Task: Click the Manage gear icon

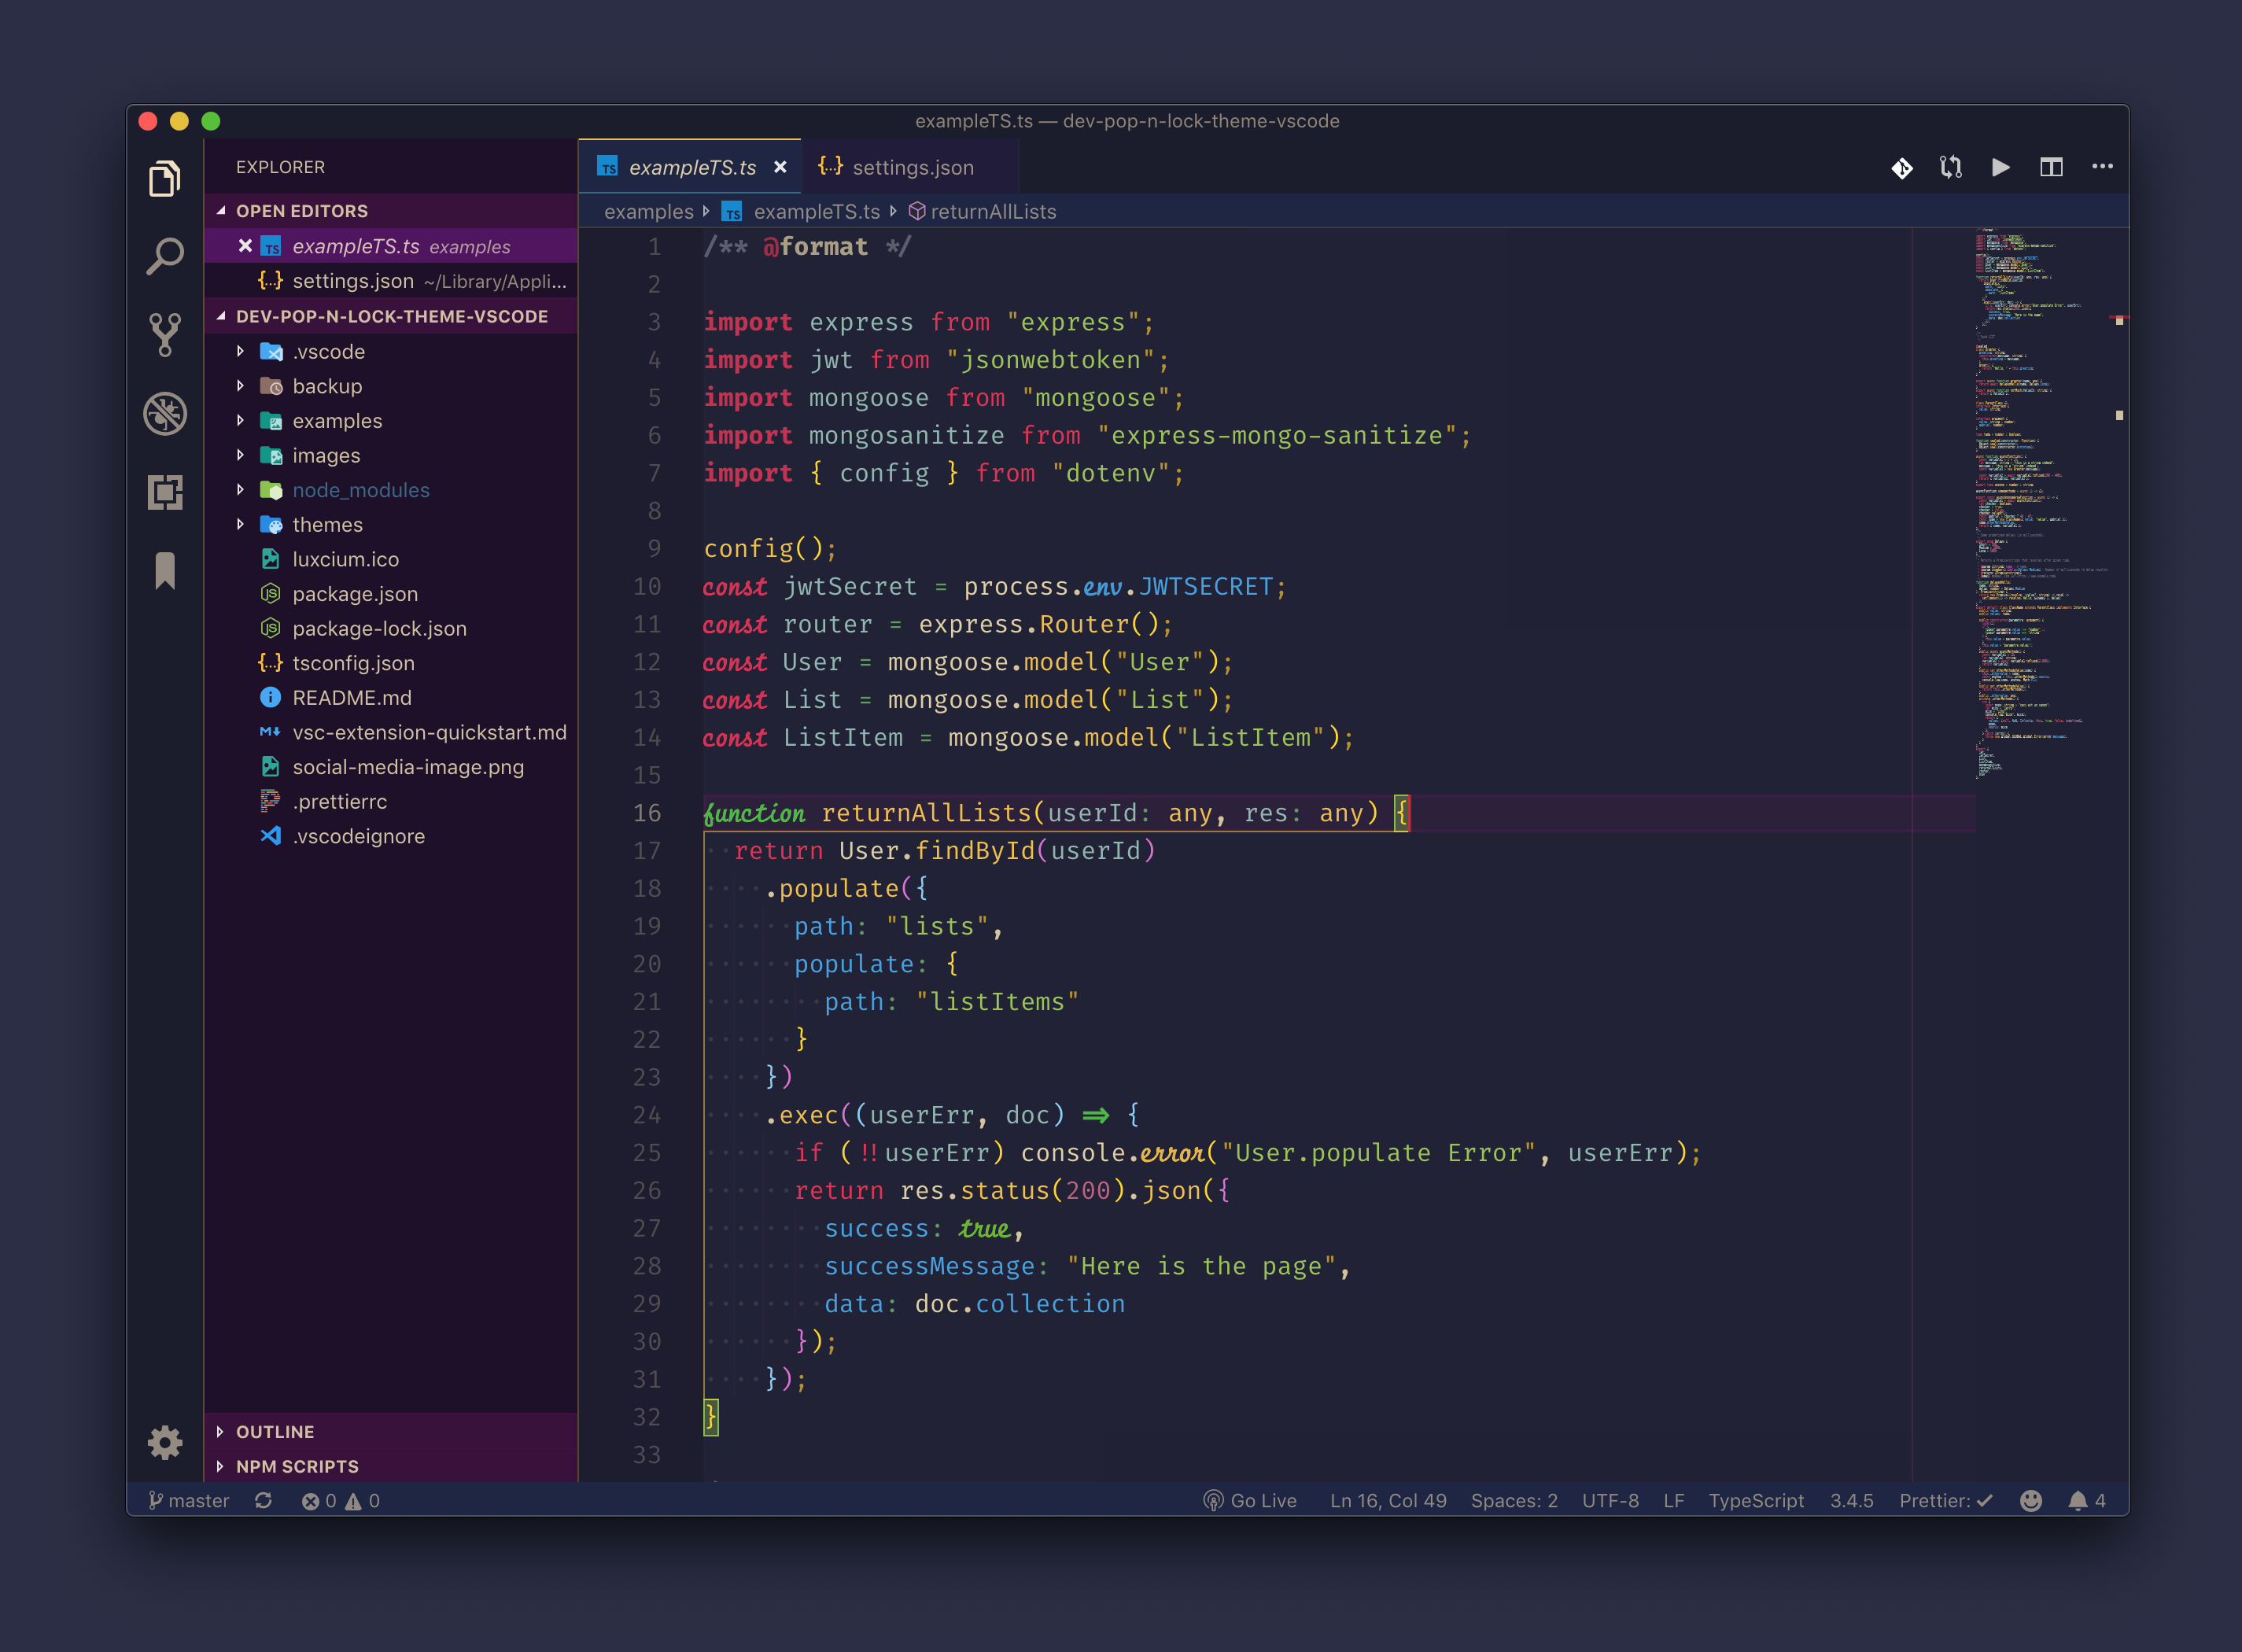Action: point(165,1441)
